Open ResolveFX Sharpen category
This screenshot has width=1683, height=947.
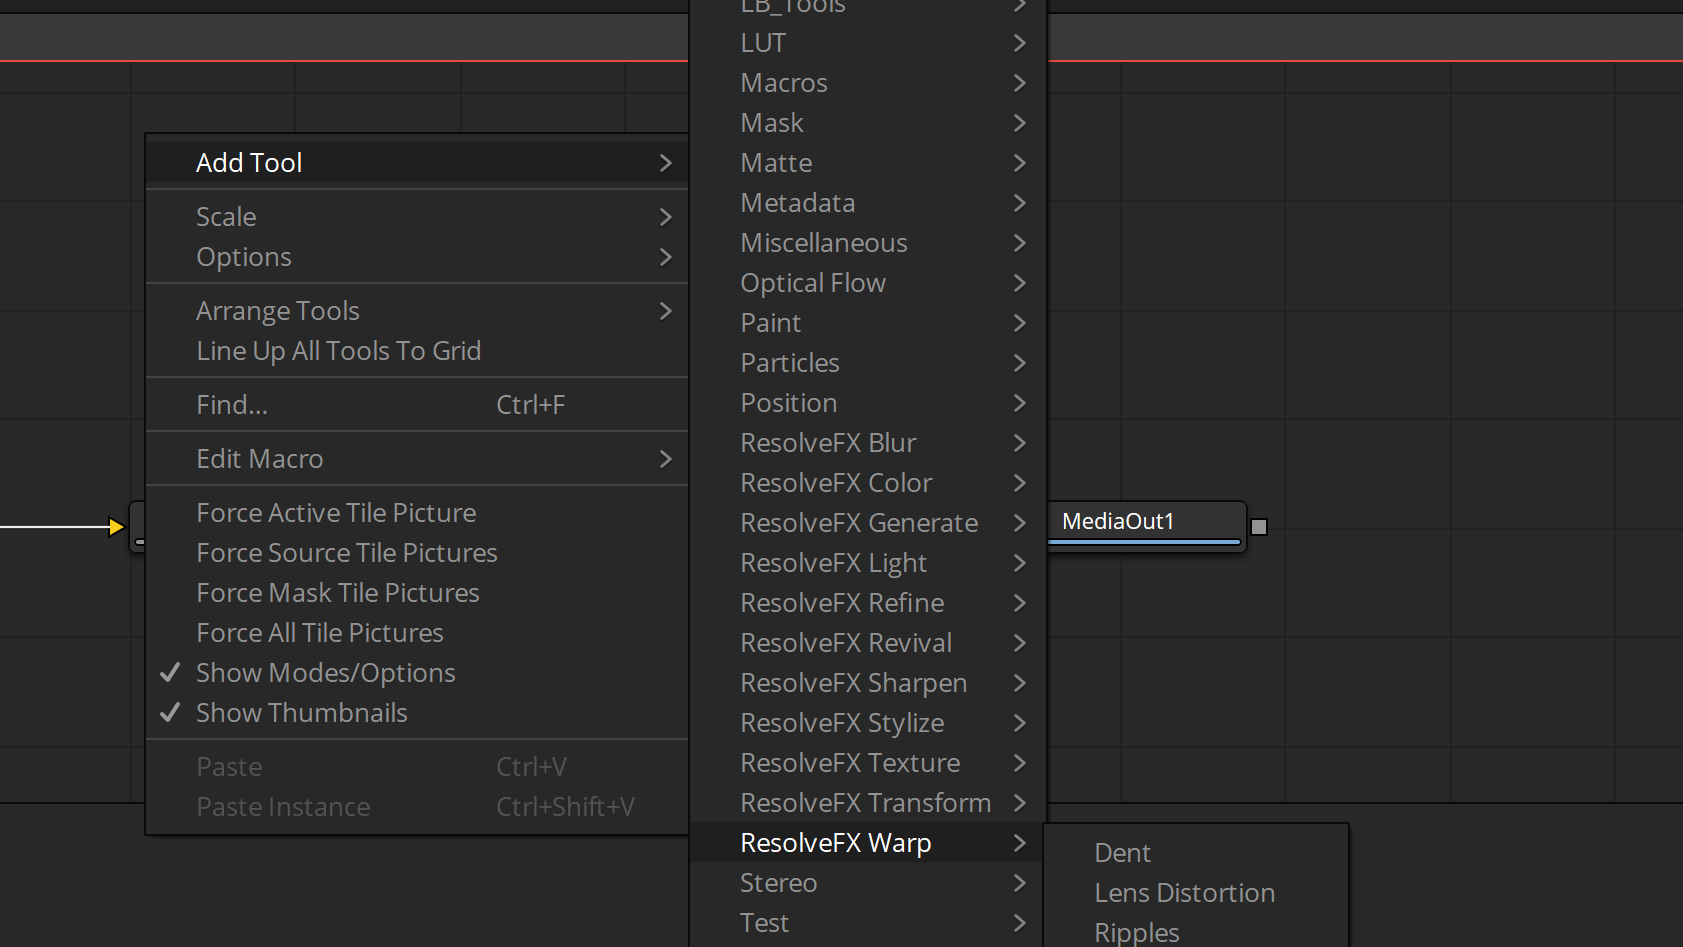point(868,683)
